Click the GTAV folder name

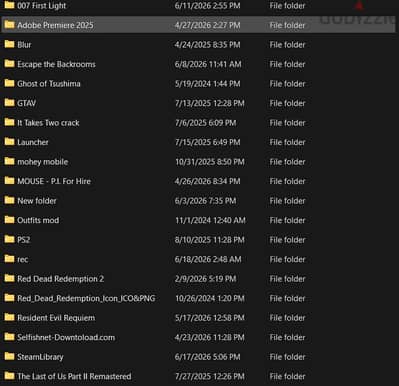click(x=27, y=103)
